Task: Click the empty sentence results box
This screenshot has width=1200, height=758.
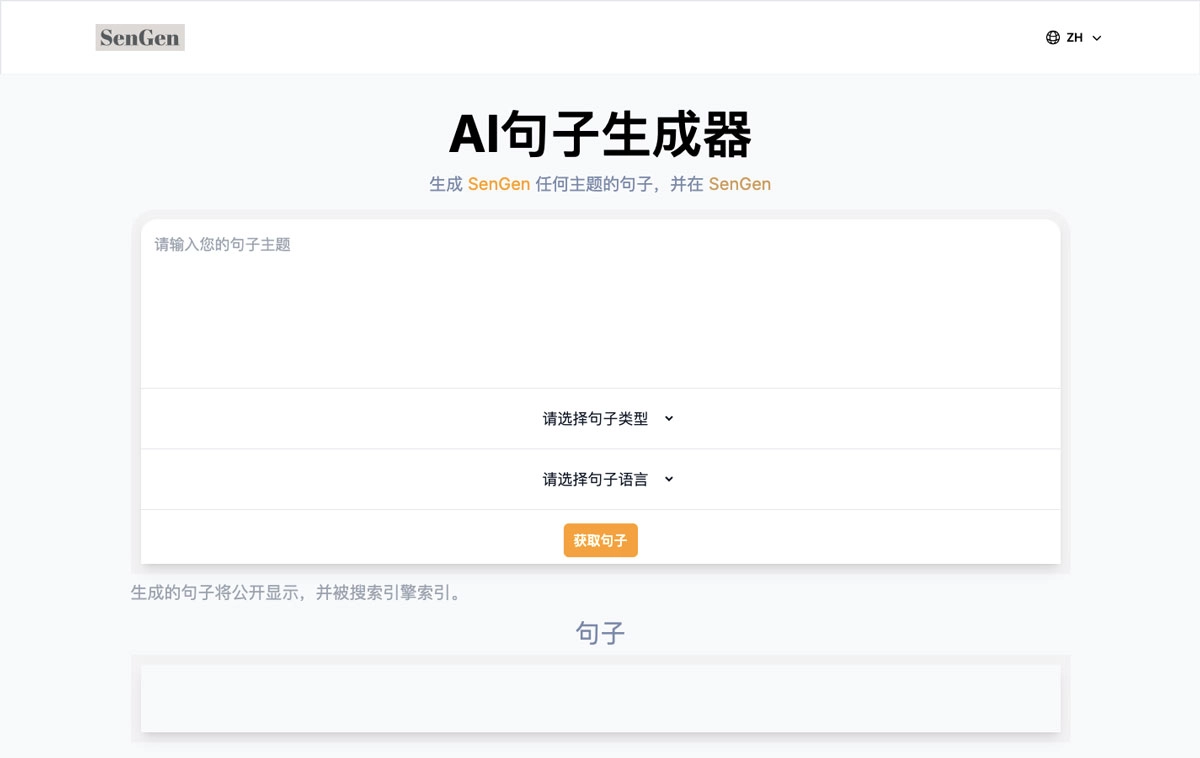Action: (x=600, y=698)
